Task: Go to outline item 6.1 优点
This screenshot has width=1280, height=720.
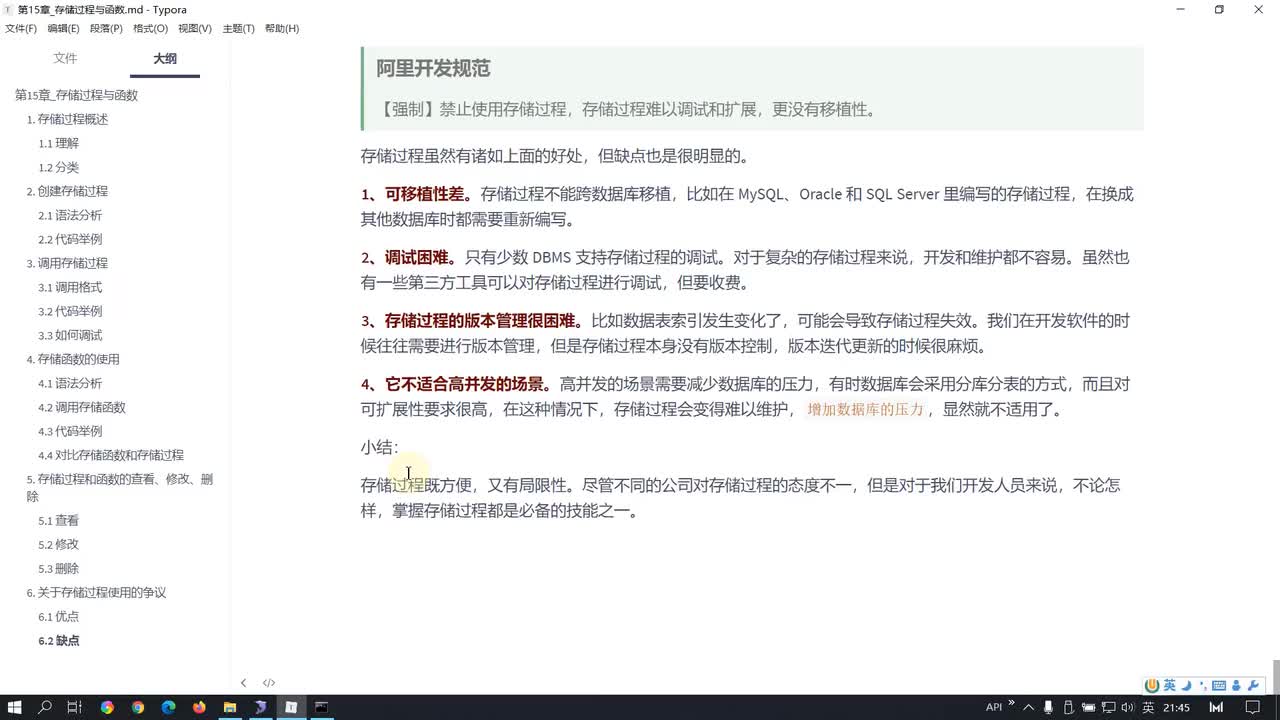Action: coord(58,616)
